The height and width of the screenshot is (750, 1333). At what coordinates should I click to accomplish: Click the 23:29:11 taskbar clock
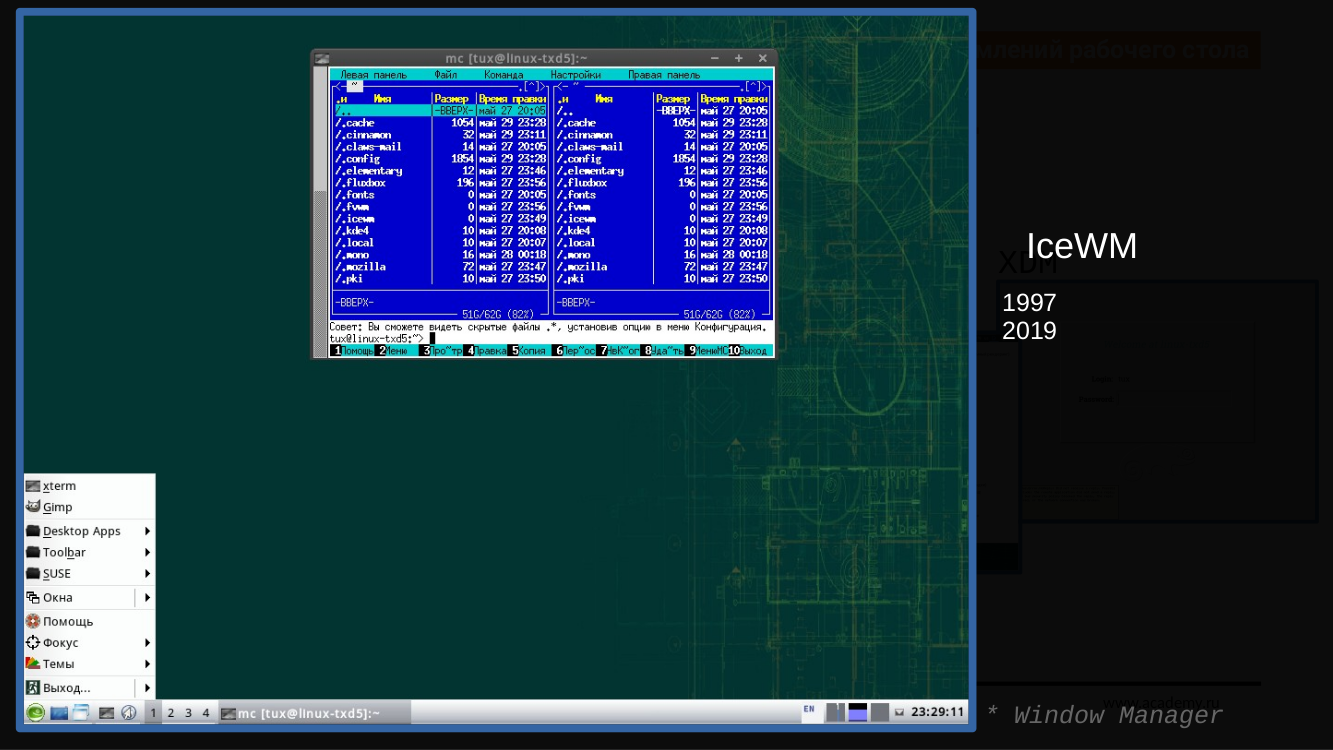coord(937,712)
